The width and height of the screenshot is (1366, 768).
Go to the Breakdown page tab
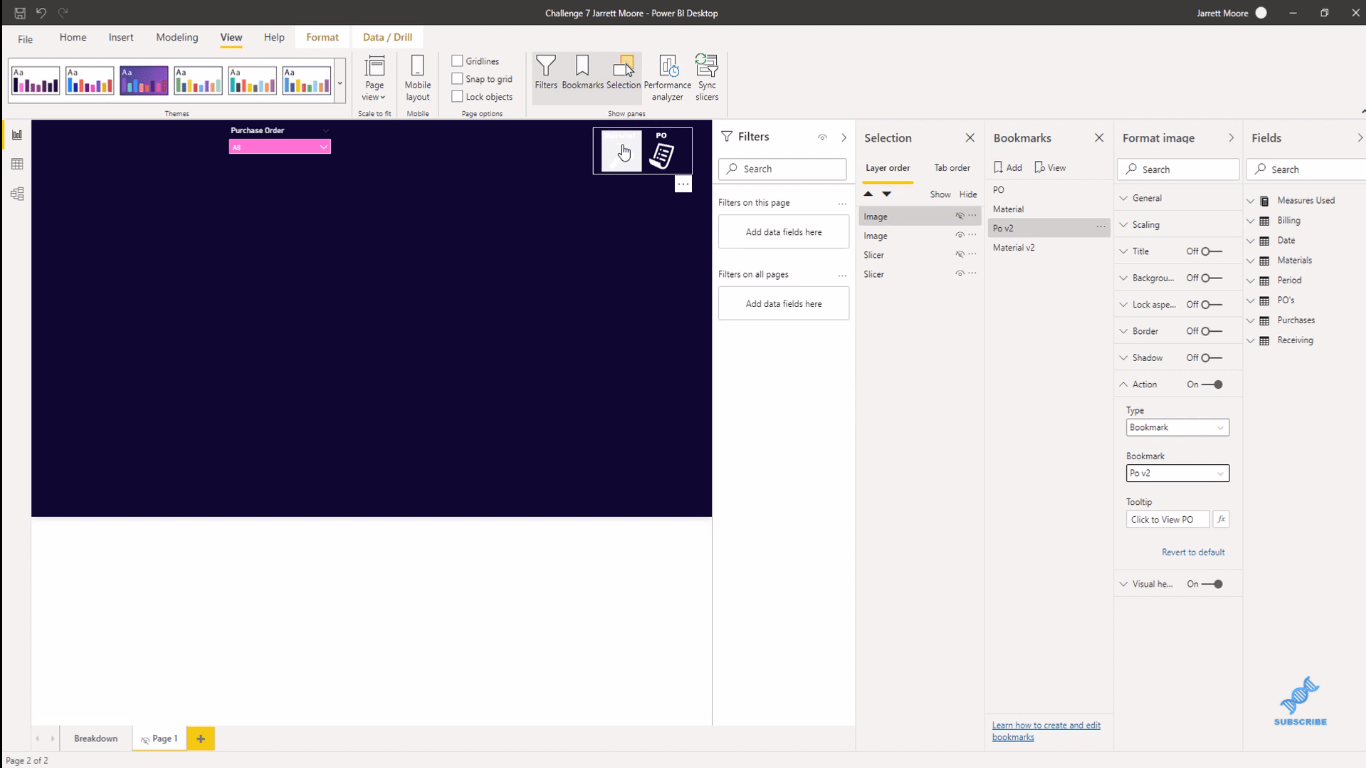coord(96,739)
